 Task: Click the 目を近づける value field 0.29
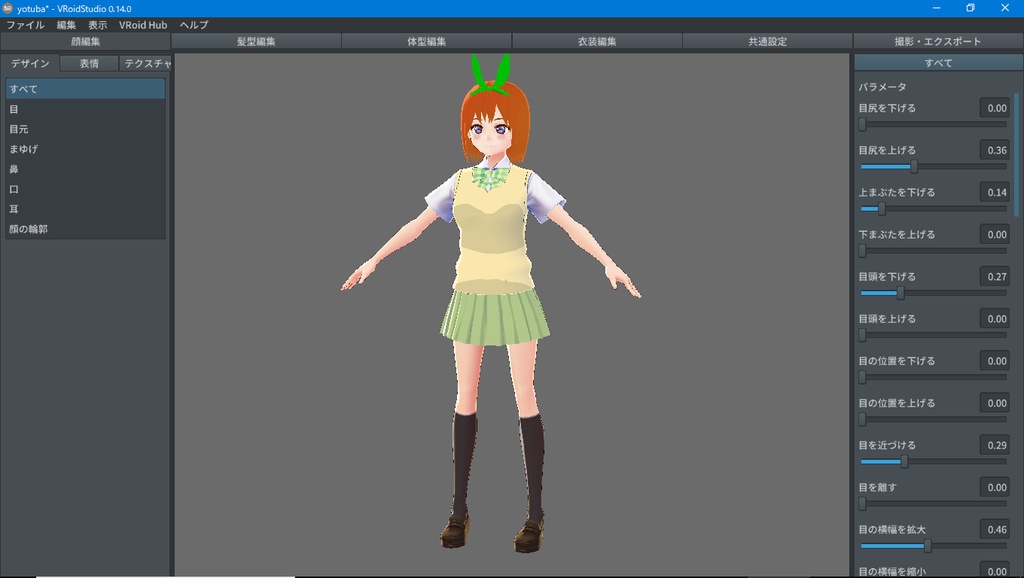click(995, 445)
